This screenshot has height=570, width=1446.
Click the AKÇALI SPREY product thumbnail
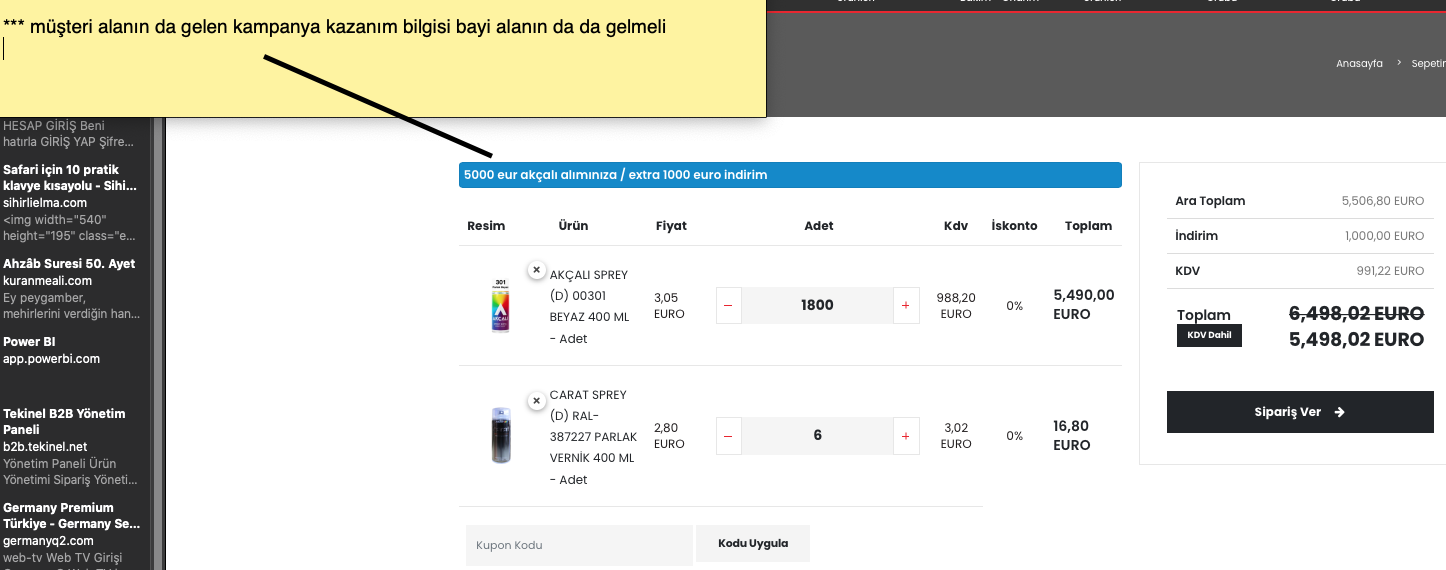pos(501,306)
